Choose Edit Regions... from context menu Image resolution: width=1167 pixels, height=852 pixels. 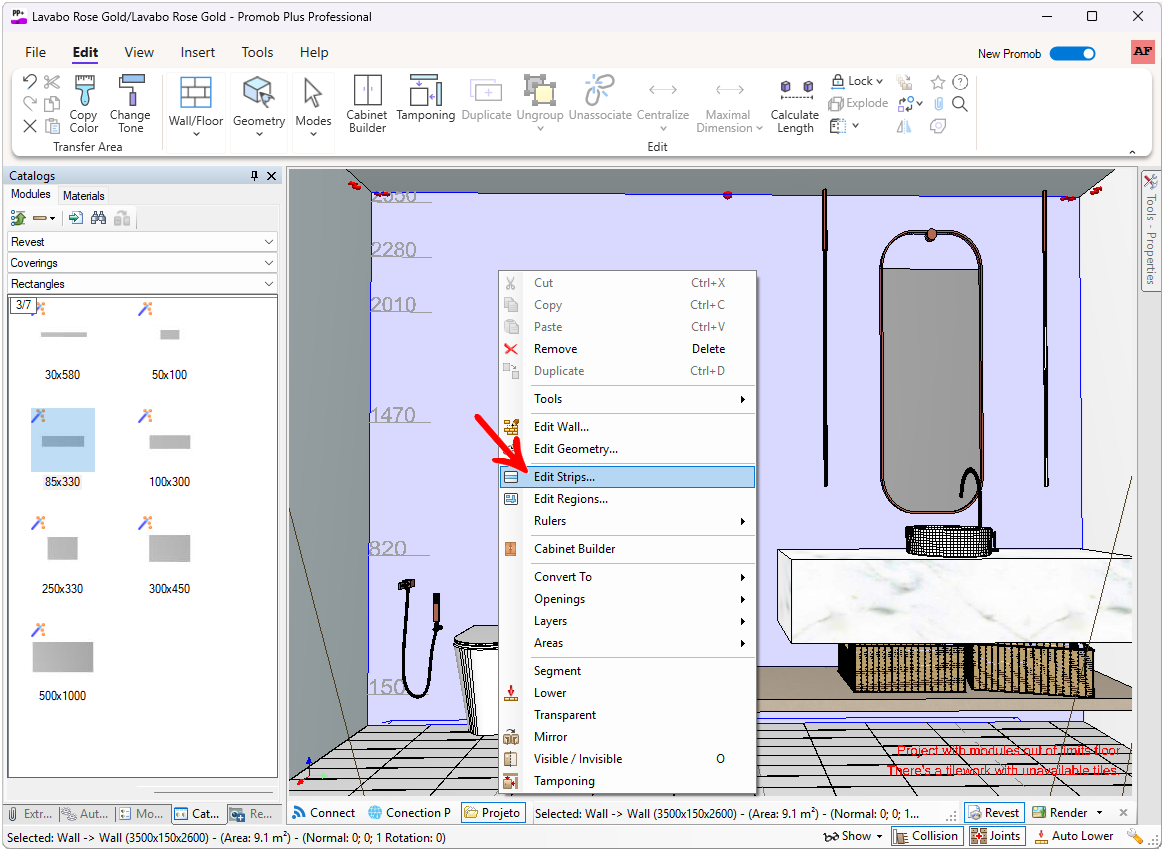pos(627,499)
